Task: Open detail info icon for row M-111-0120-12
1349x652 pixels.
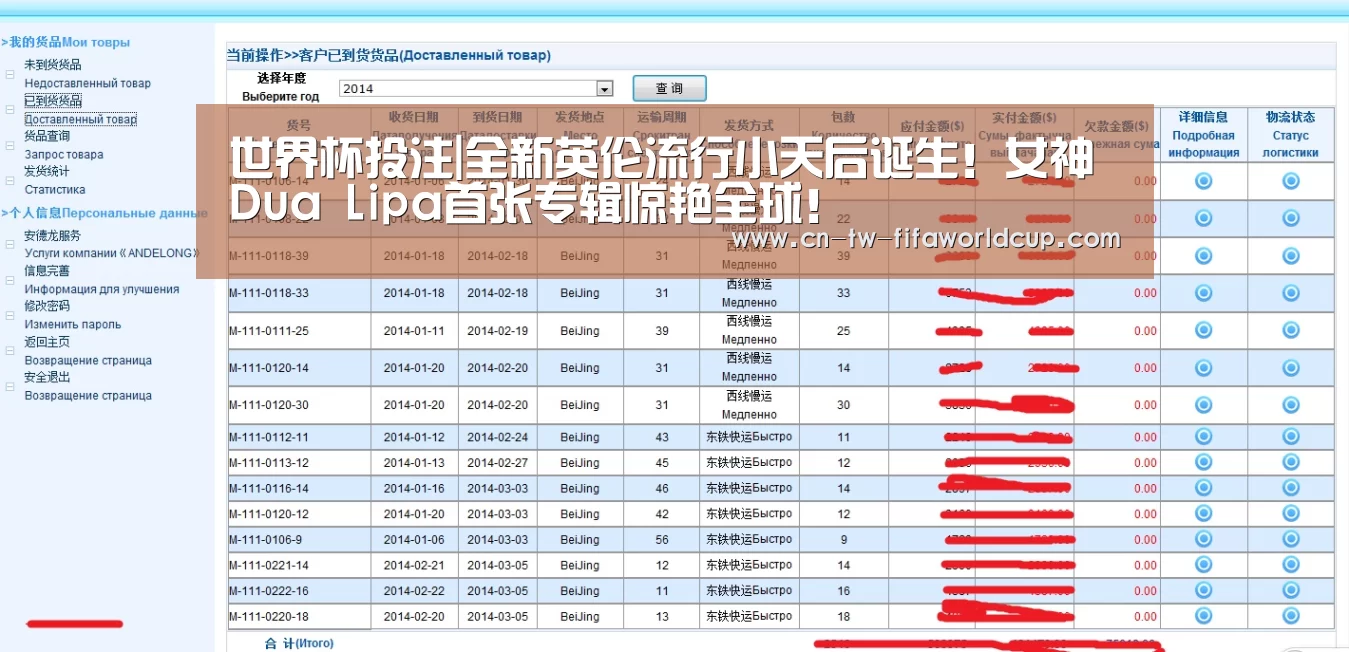Action: coord(1204,514)
